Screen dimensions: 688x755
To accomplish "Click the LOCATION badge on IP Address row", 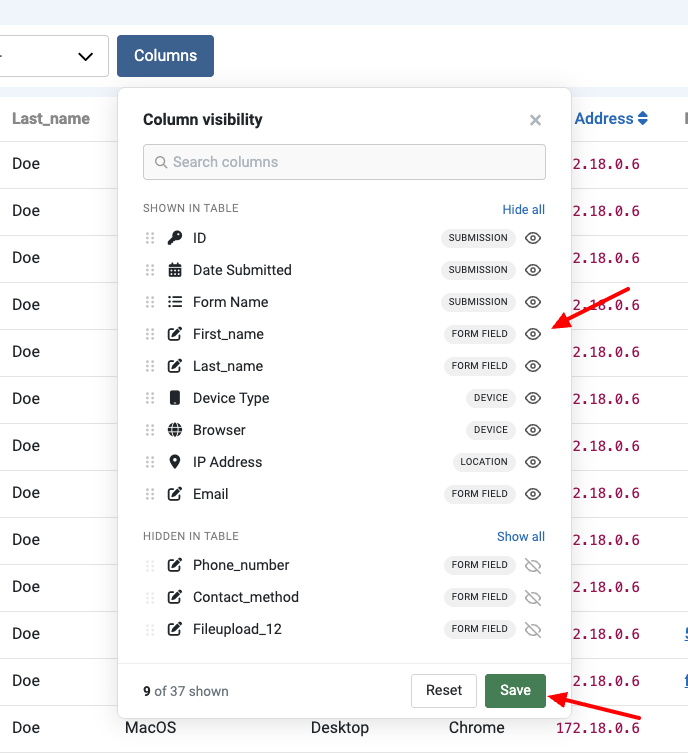I will pyautogui.click(x=484, y=462).
